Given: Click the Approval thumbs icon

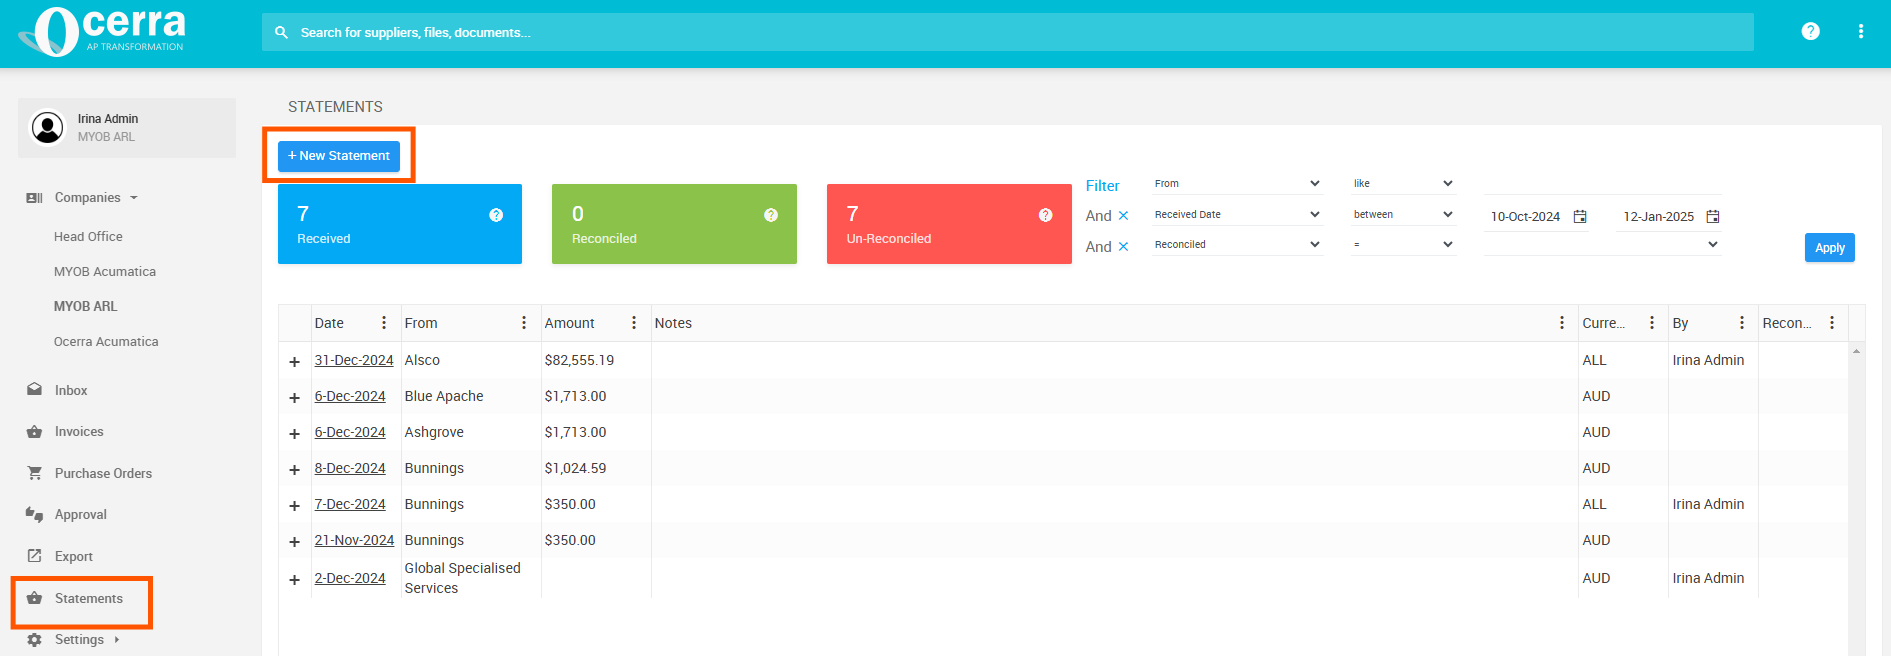Looking at the screenshot, I should (34, 514).
